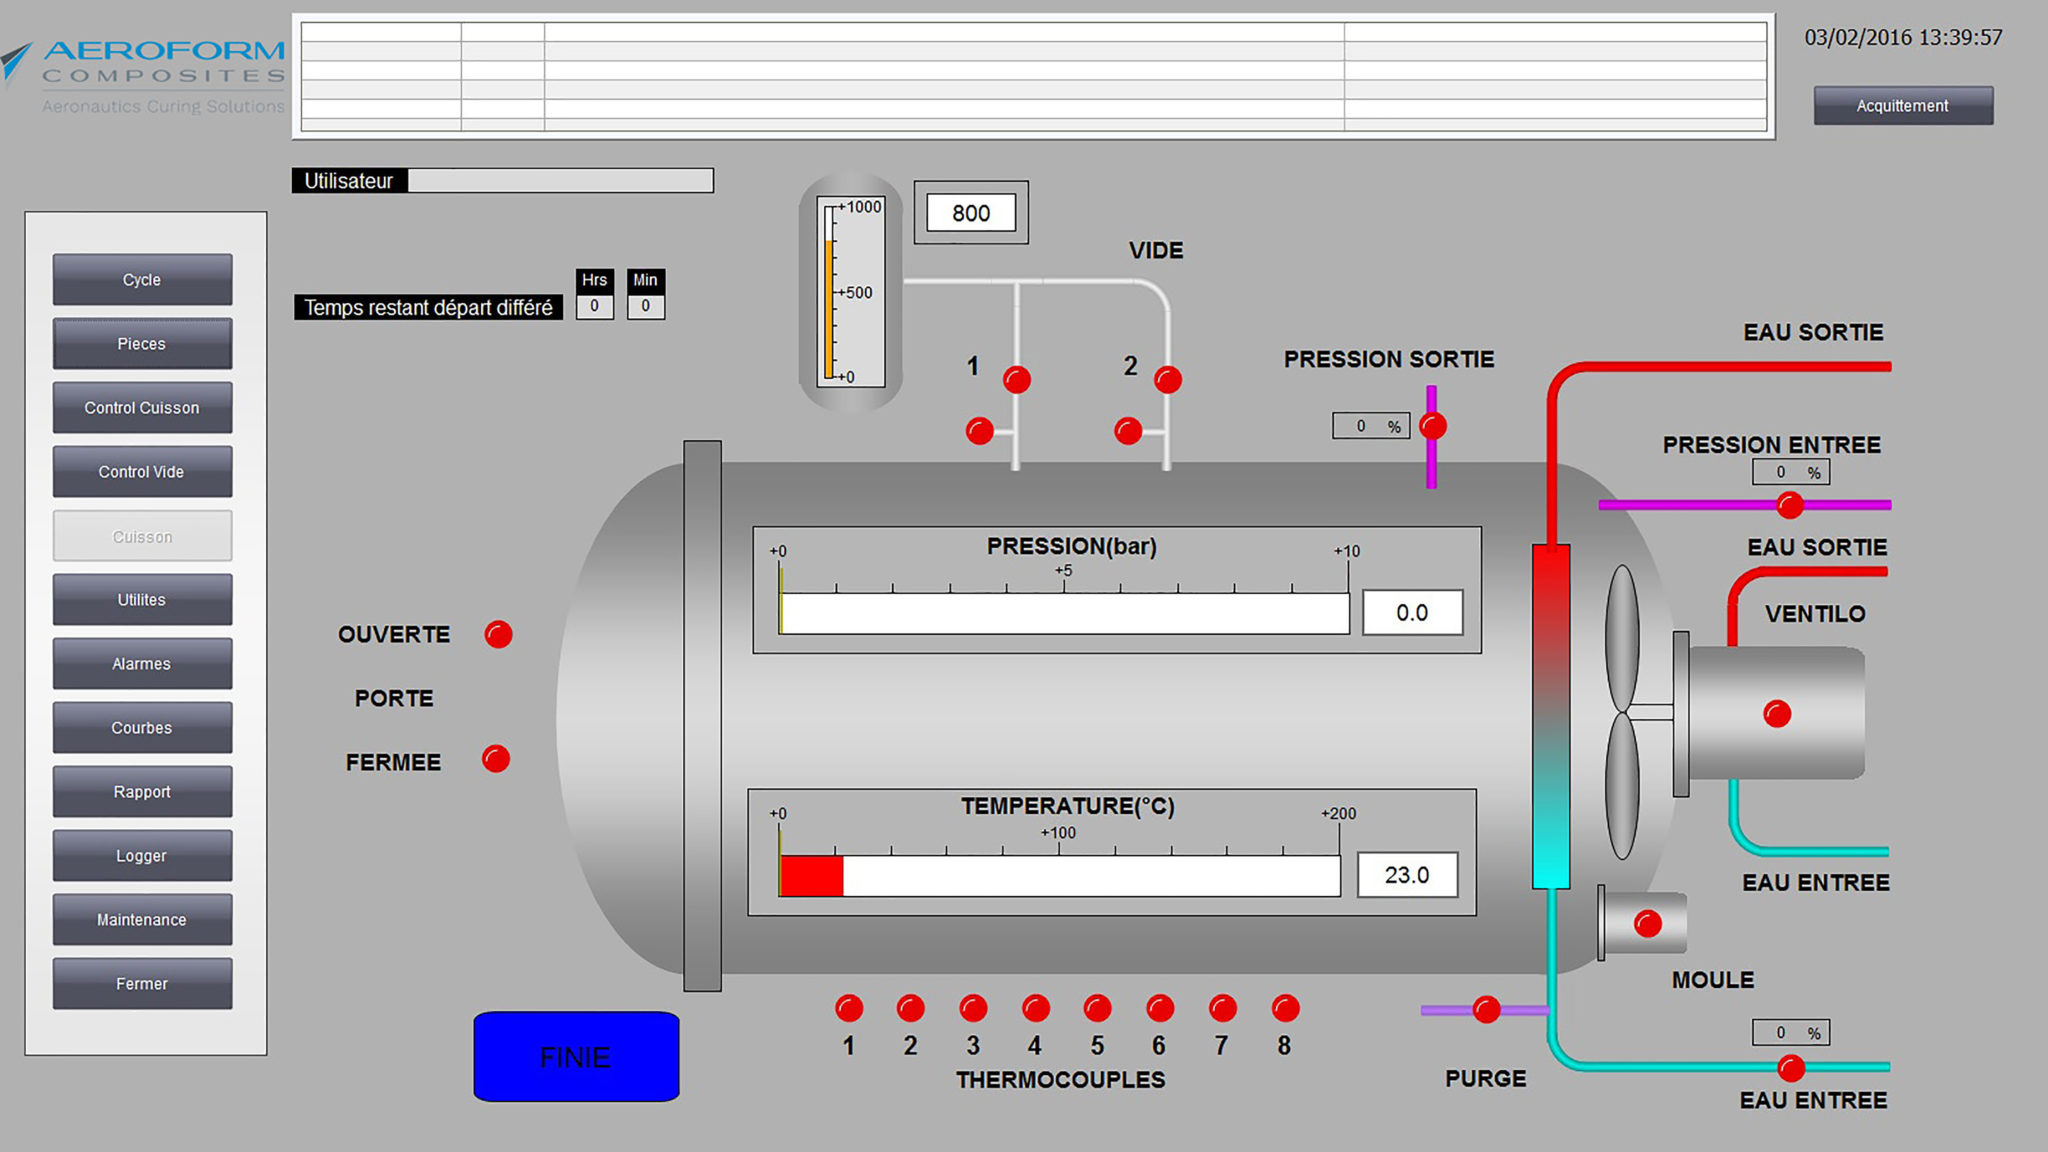This screenshot has height=1152, width=2048.
Task: Toggle the OUVERTE porte status lamp
Action: click(x=497, y=634)
